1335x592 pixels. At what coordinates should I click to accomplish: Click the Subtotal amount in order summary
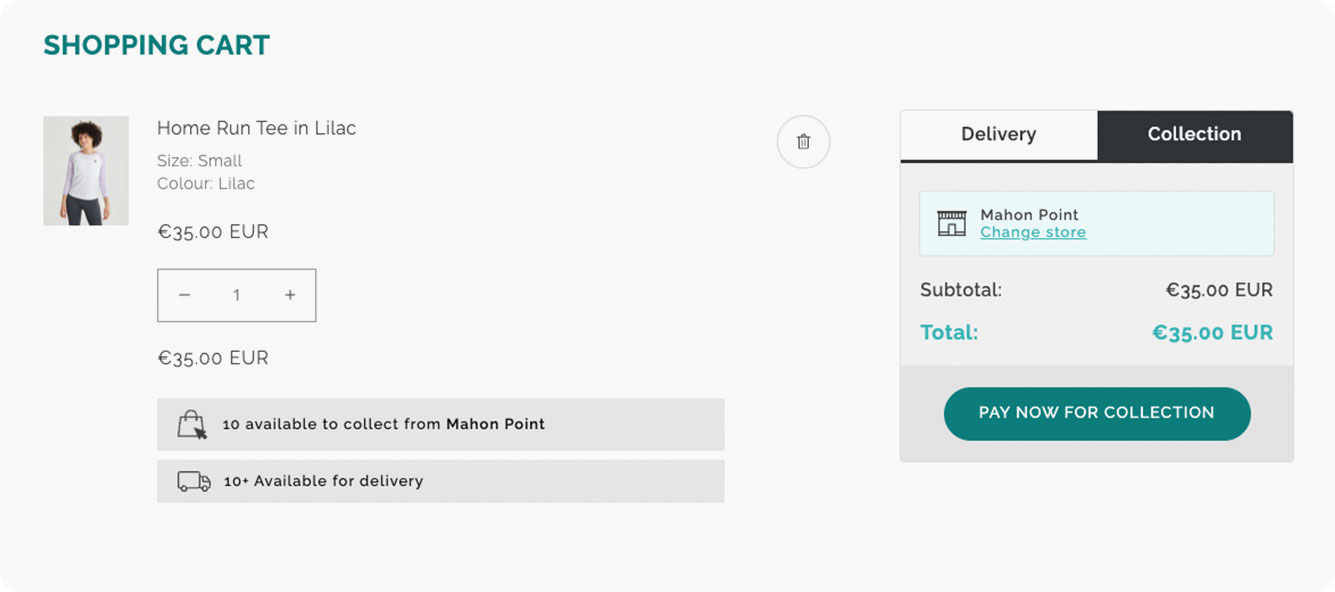1219,290
